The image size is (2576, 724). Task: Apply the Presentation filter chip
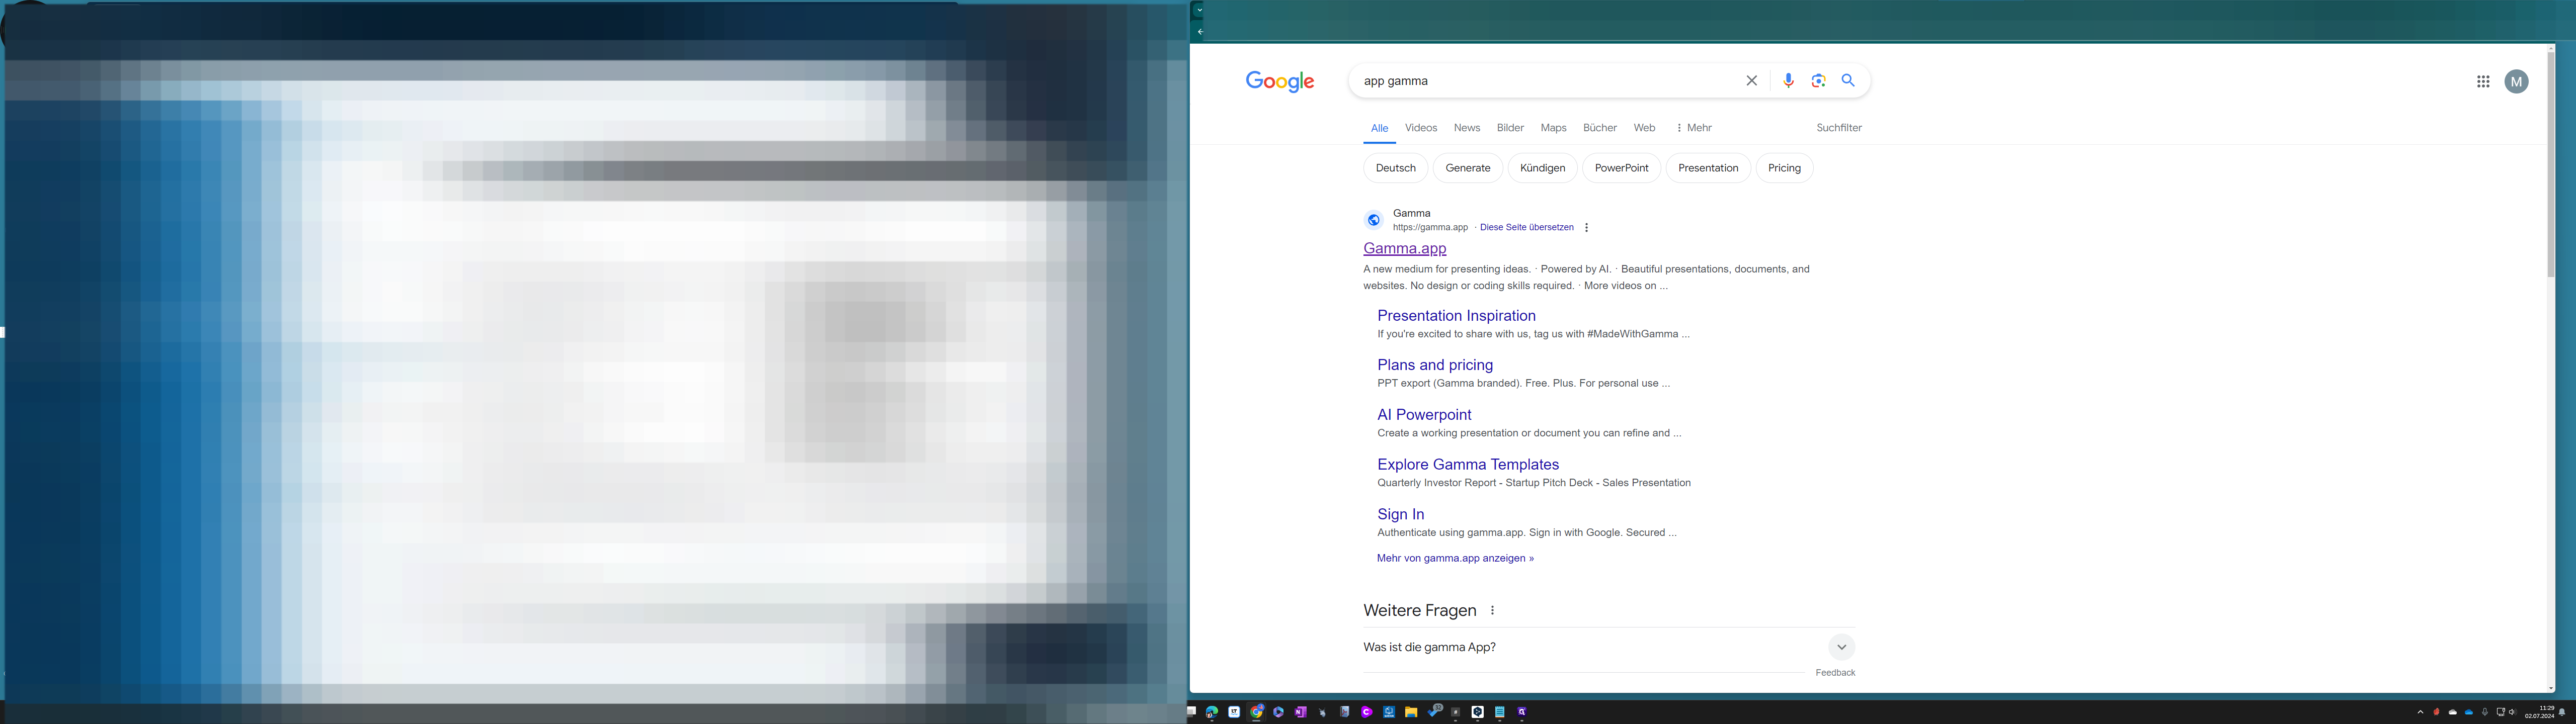tap(1708, 168)
